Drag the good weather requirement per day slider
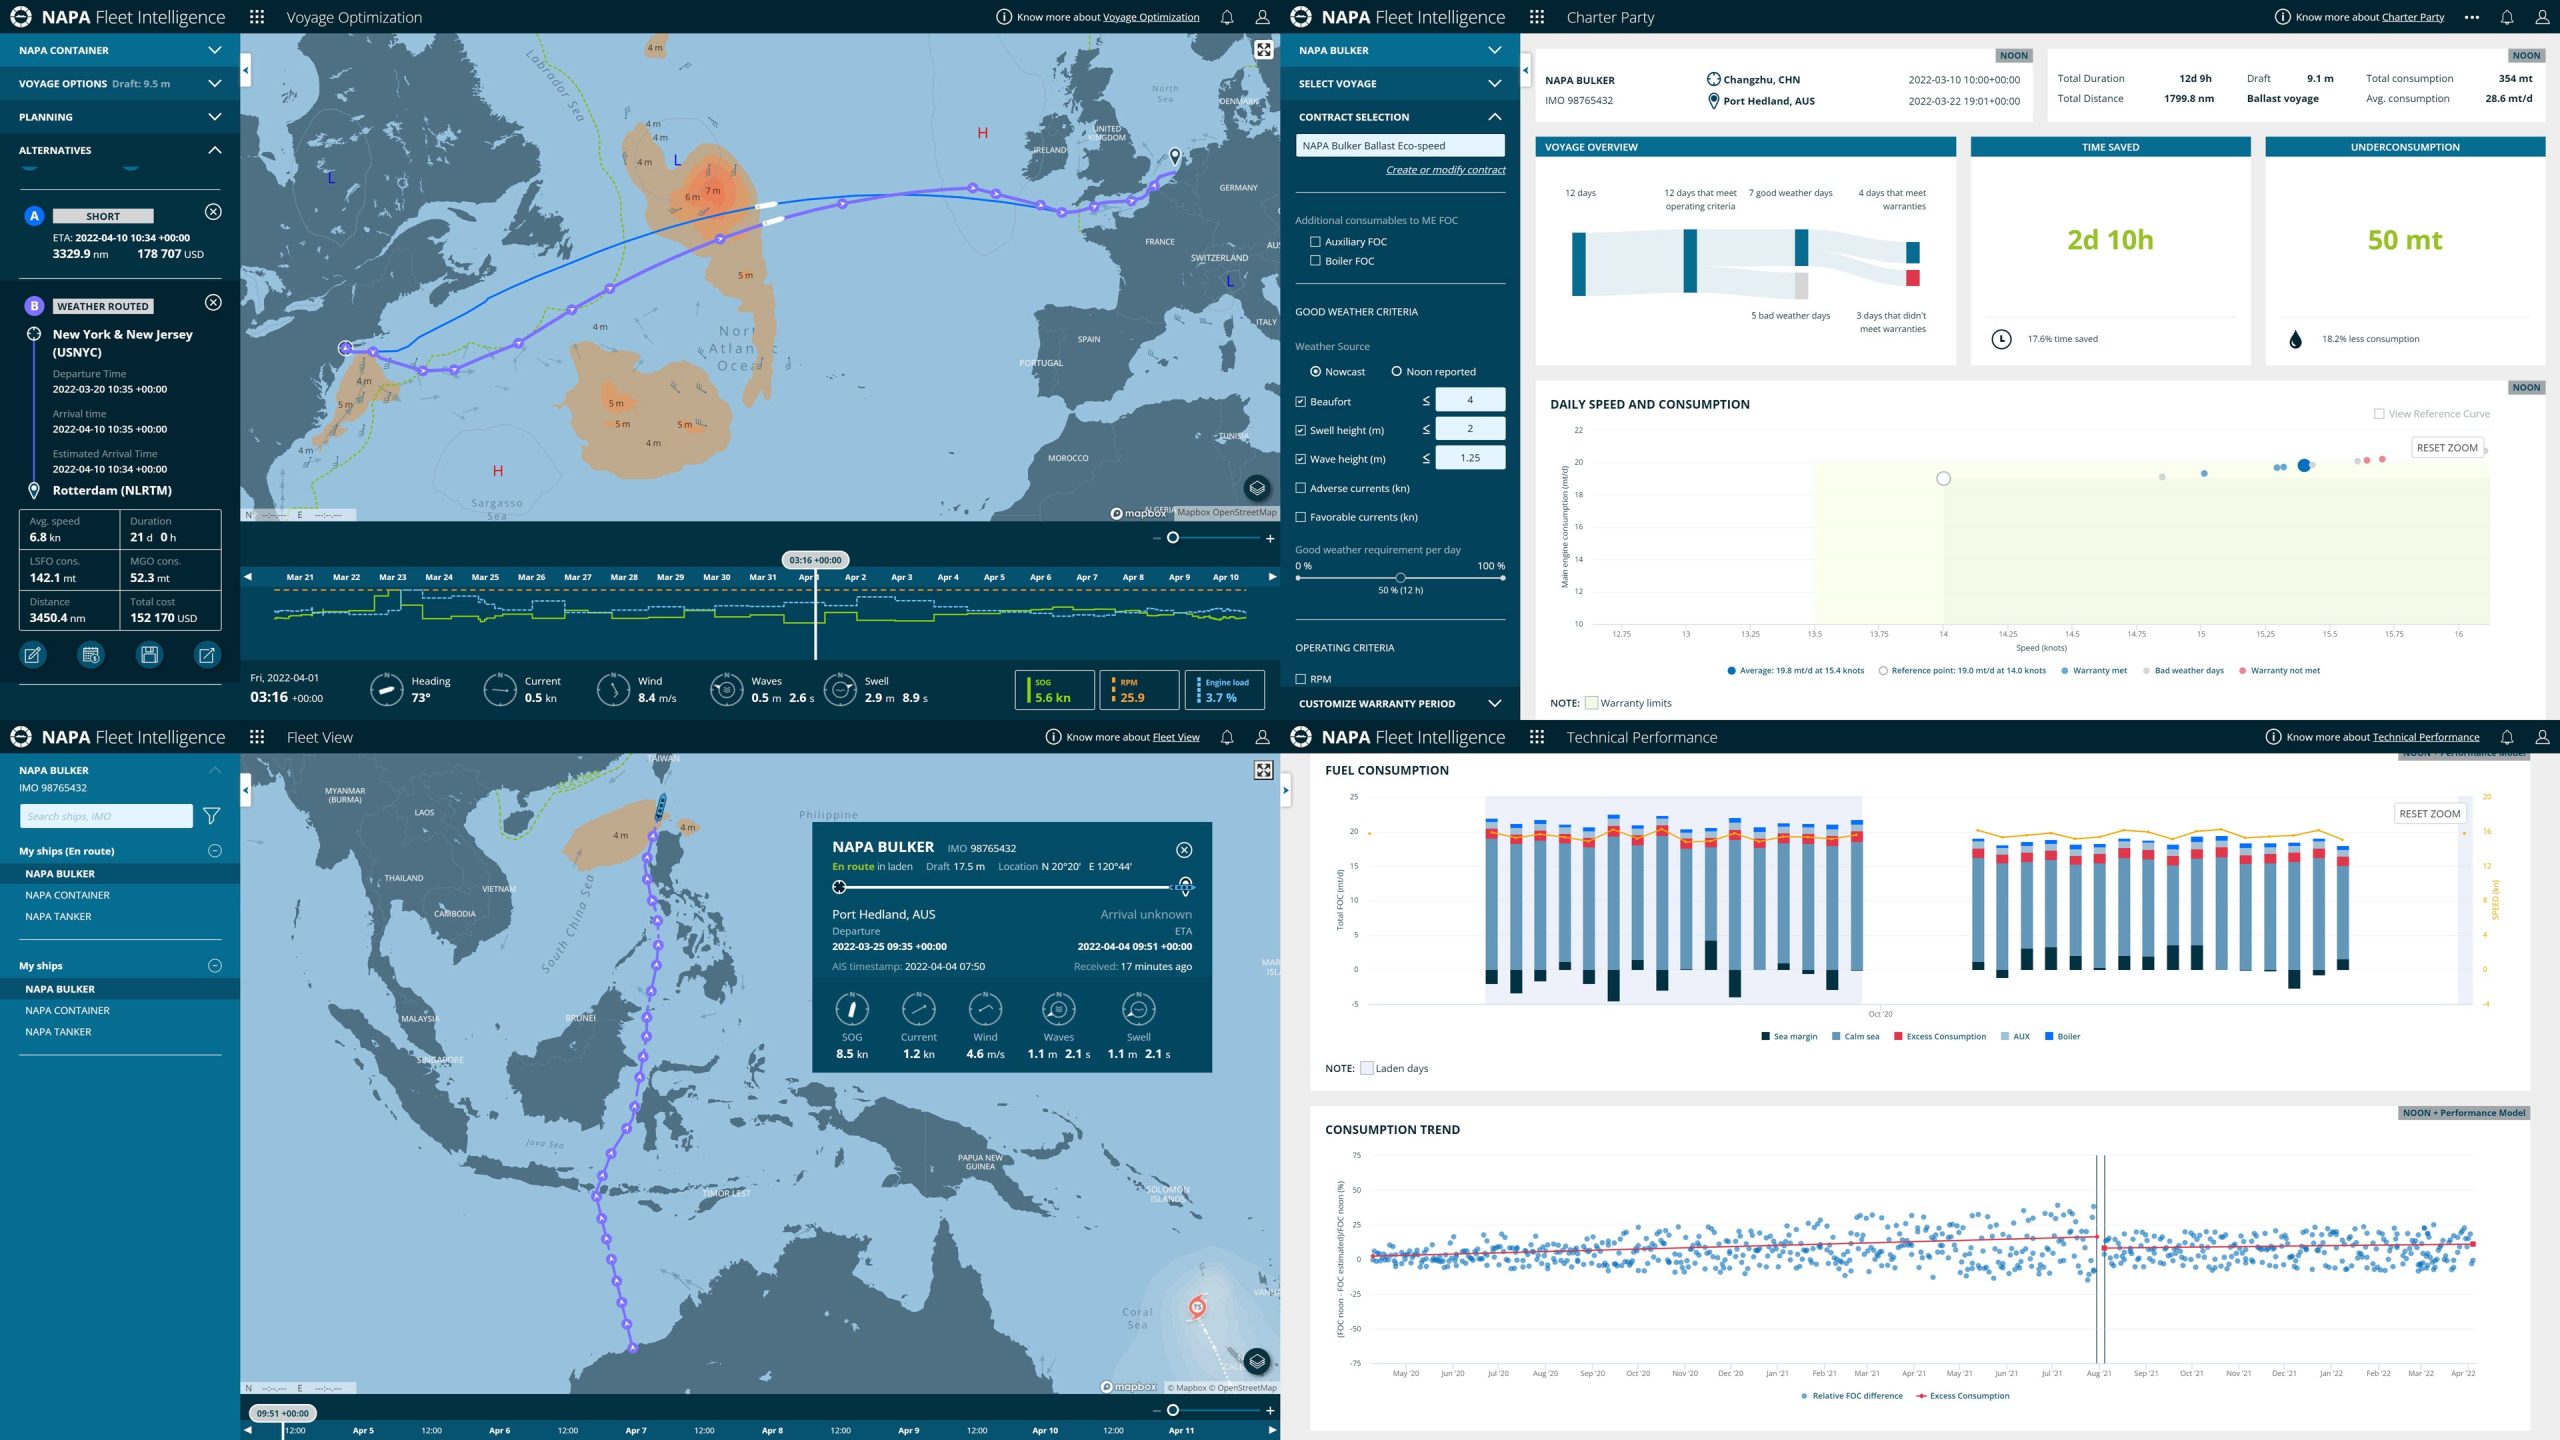Screen dimensions: 2560x1440 coord(1396,577)
